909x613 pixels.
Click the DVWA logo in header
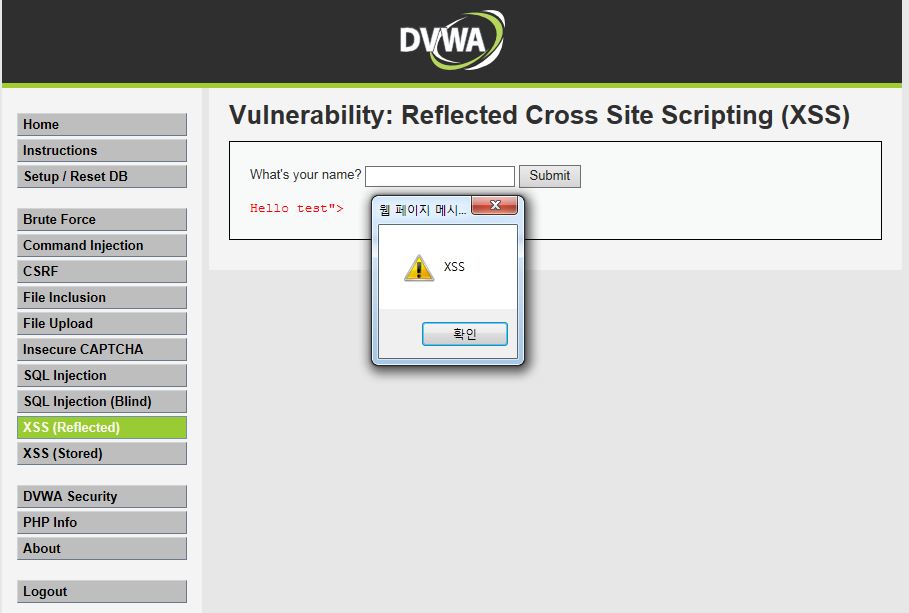coord(452,40)
